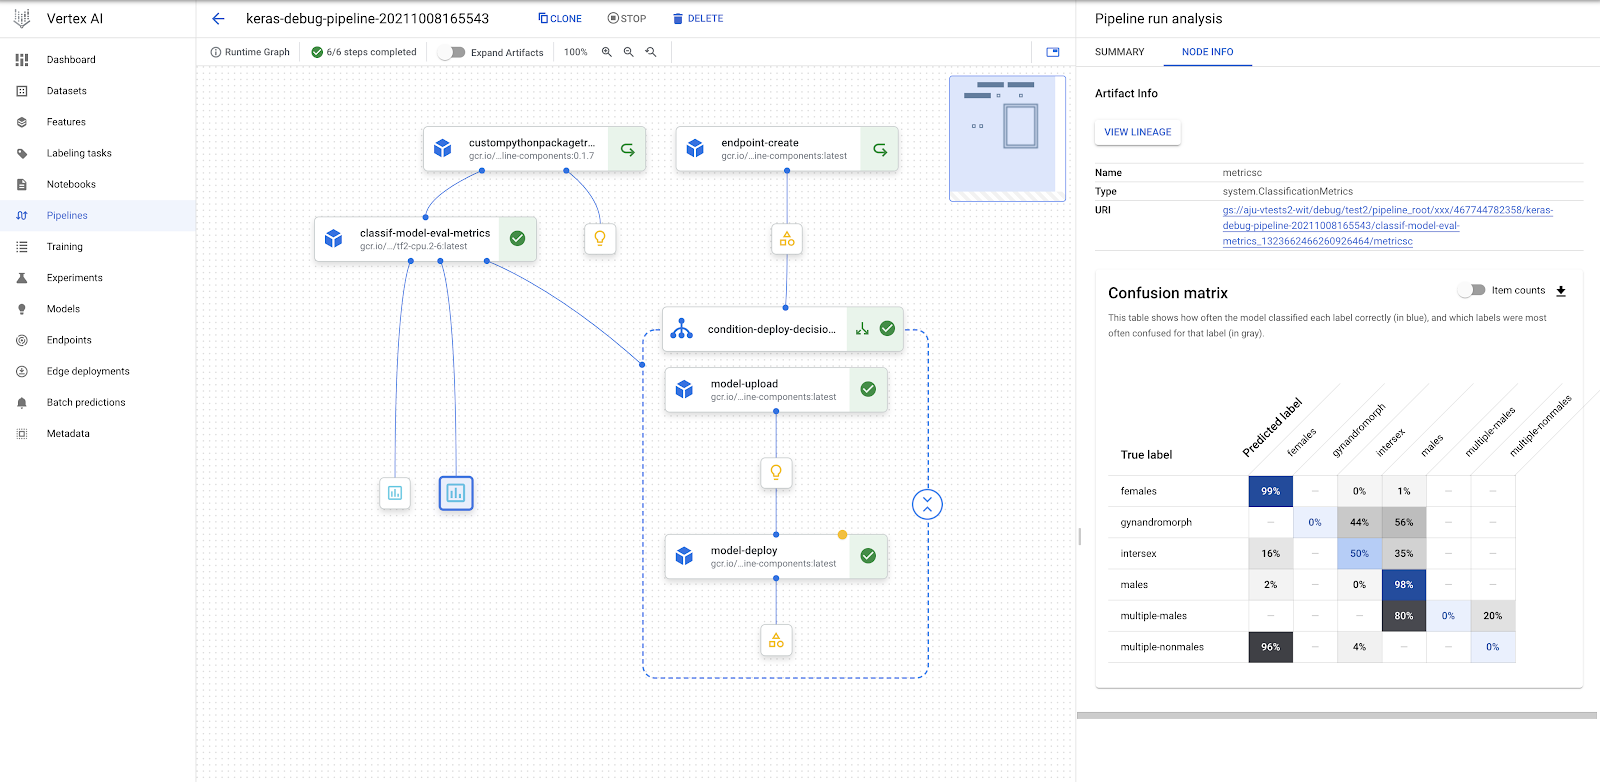
Task: Download the confusion matrix
Action: tap(1561, 291)
